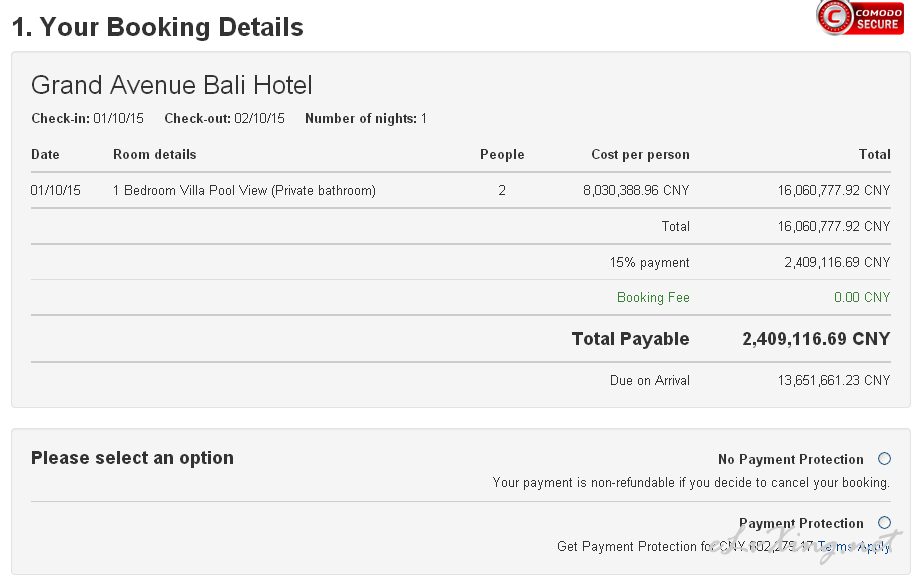Click the 15% payment amount value

[837, 263]
